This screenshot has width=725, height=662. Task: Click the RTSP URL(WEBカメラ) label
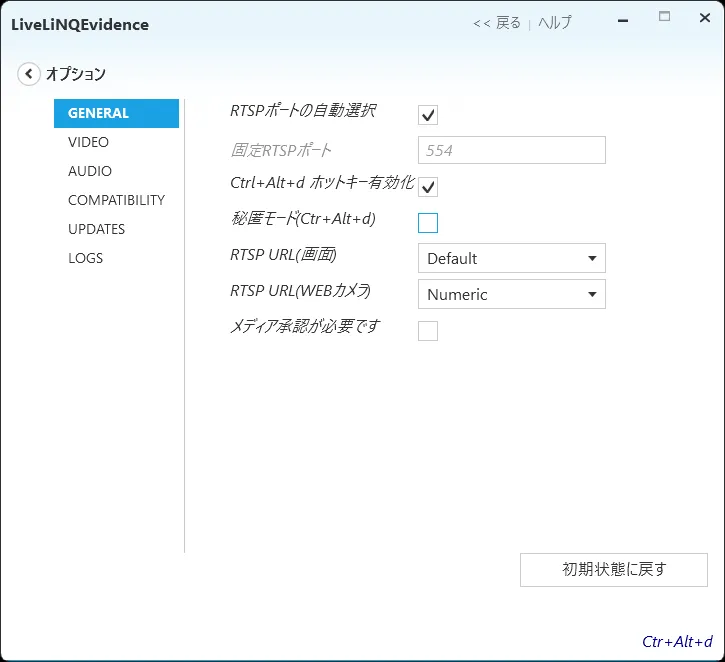coord(301,291)
